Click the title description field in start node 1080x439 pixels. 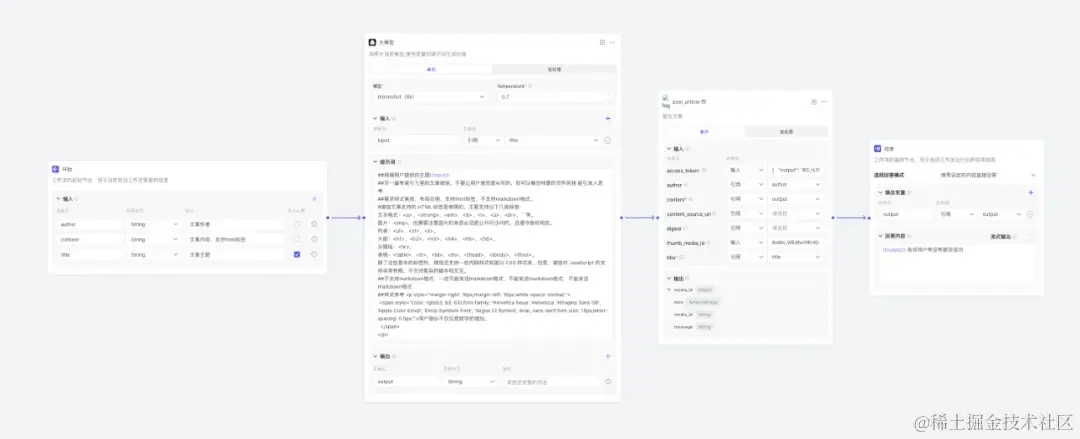pos(234,254)
